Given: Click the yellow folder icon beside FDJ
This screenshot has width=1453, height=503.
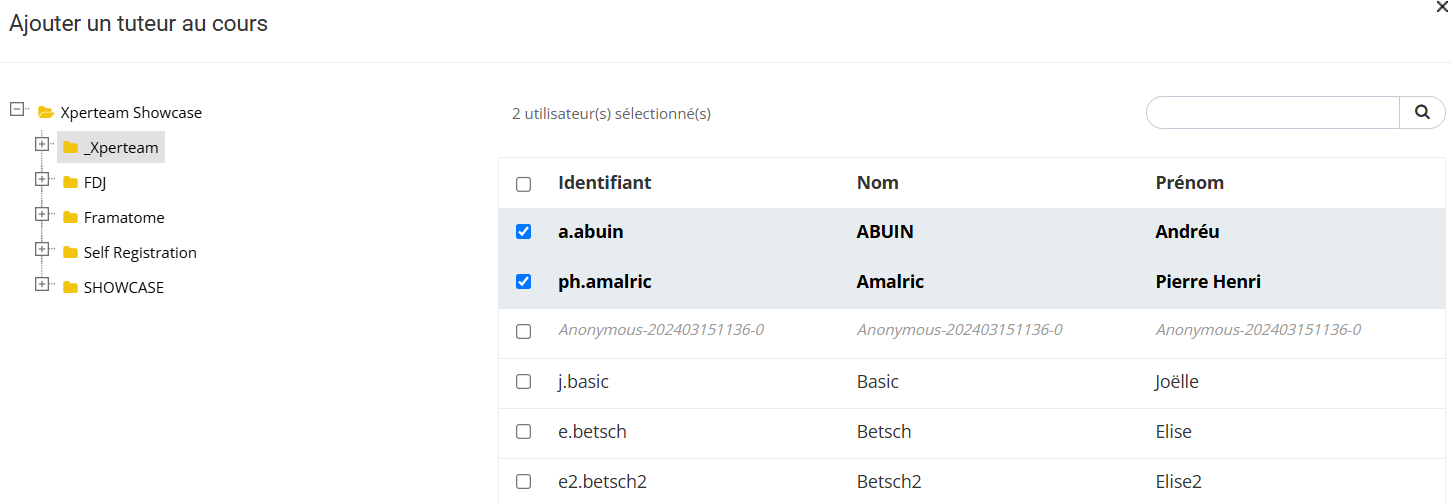Looking at the screenshot, I should (70, 183).
